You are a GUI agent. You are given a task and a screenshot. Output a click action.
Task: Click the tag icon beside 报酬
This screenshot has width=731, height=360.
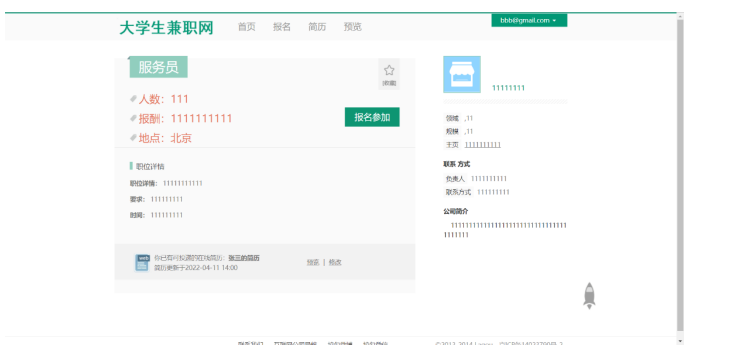pyautogui.click(x=133, y=118)
